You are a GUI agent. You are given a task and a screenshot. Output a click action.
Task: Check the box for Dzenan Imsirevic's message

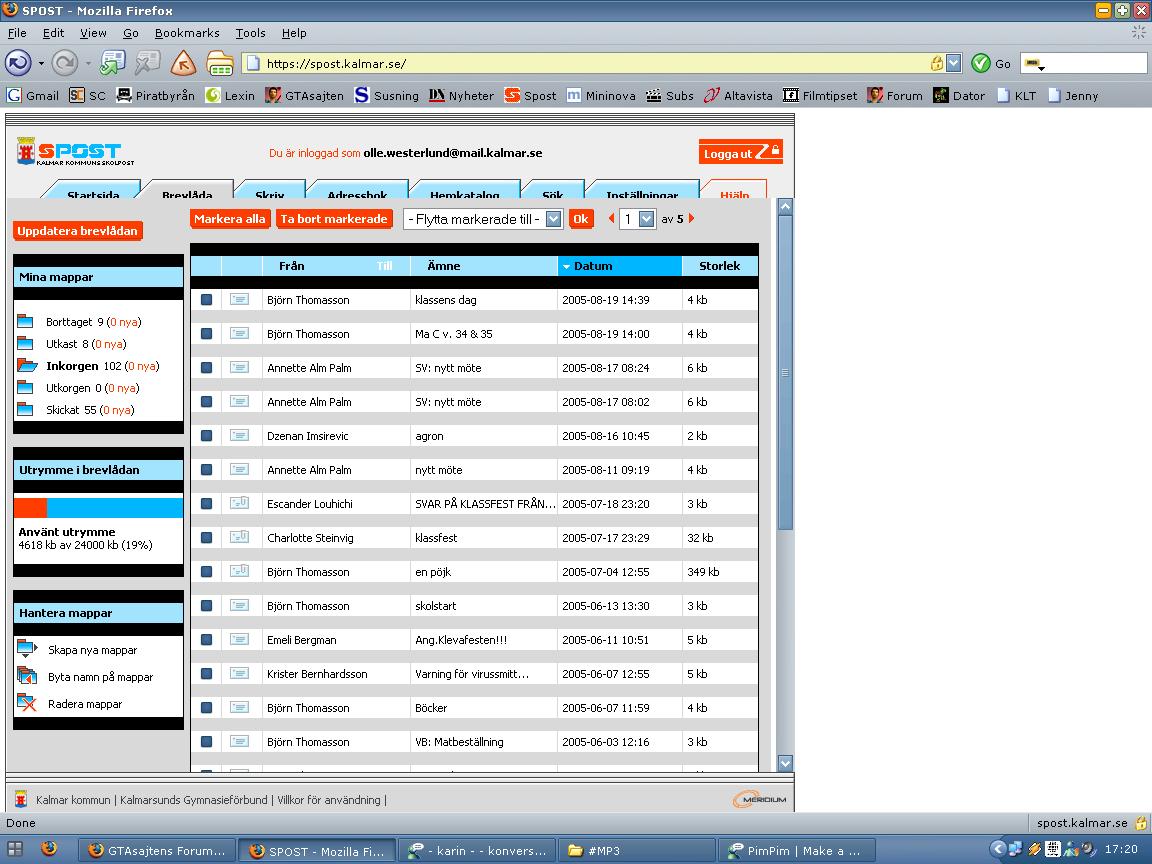(206, 436)
